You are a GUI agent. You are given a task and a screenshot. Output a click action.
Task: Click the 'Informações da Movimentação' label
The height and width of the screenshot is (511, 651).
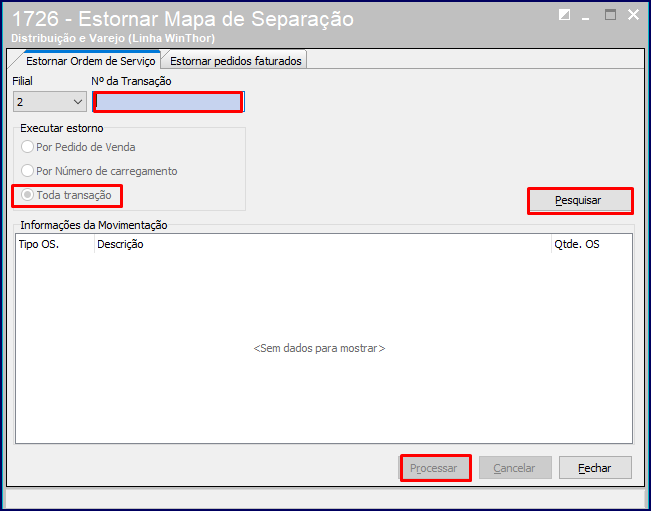[x=94, y=225]
